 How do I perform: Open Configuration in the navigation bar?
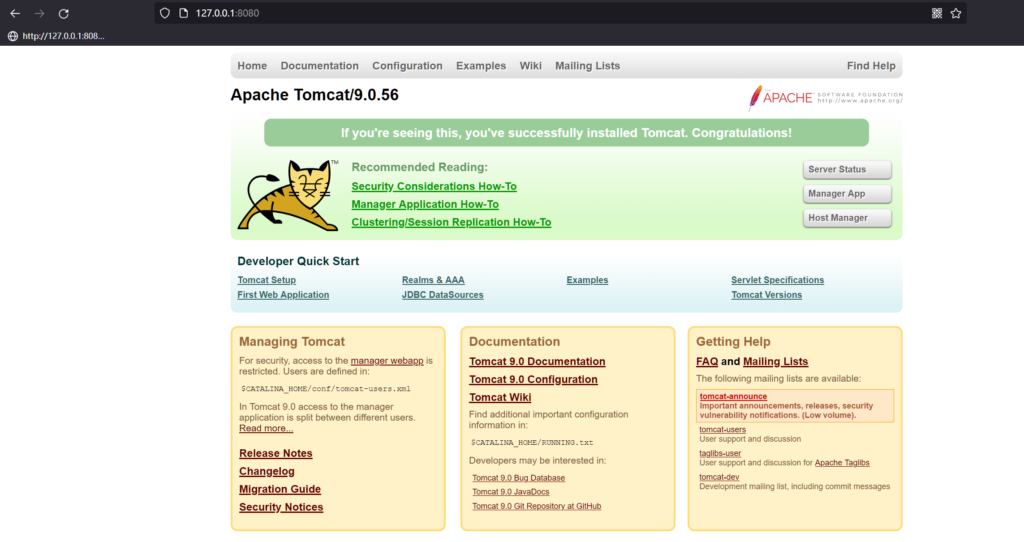pos(407,66)
